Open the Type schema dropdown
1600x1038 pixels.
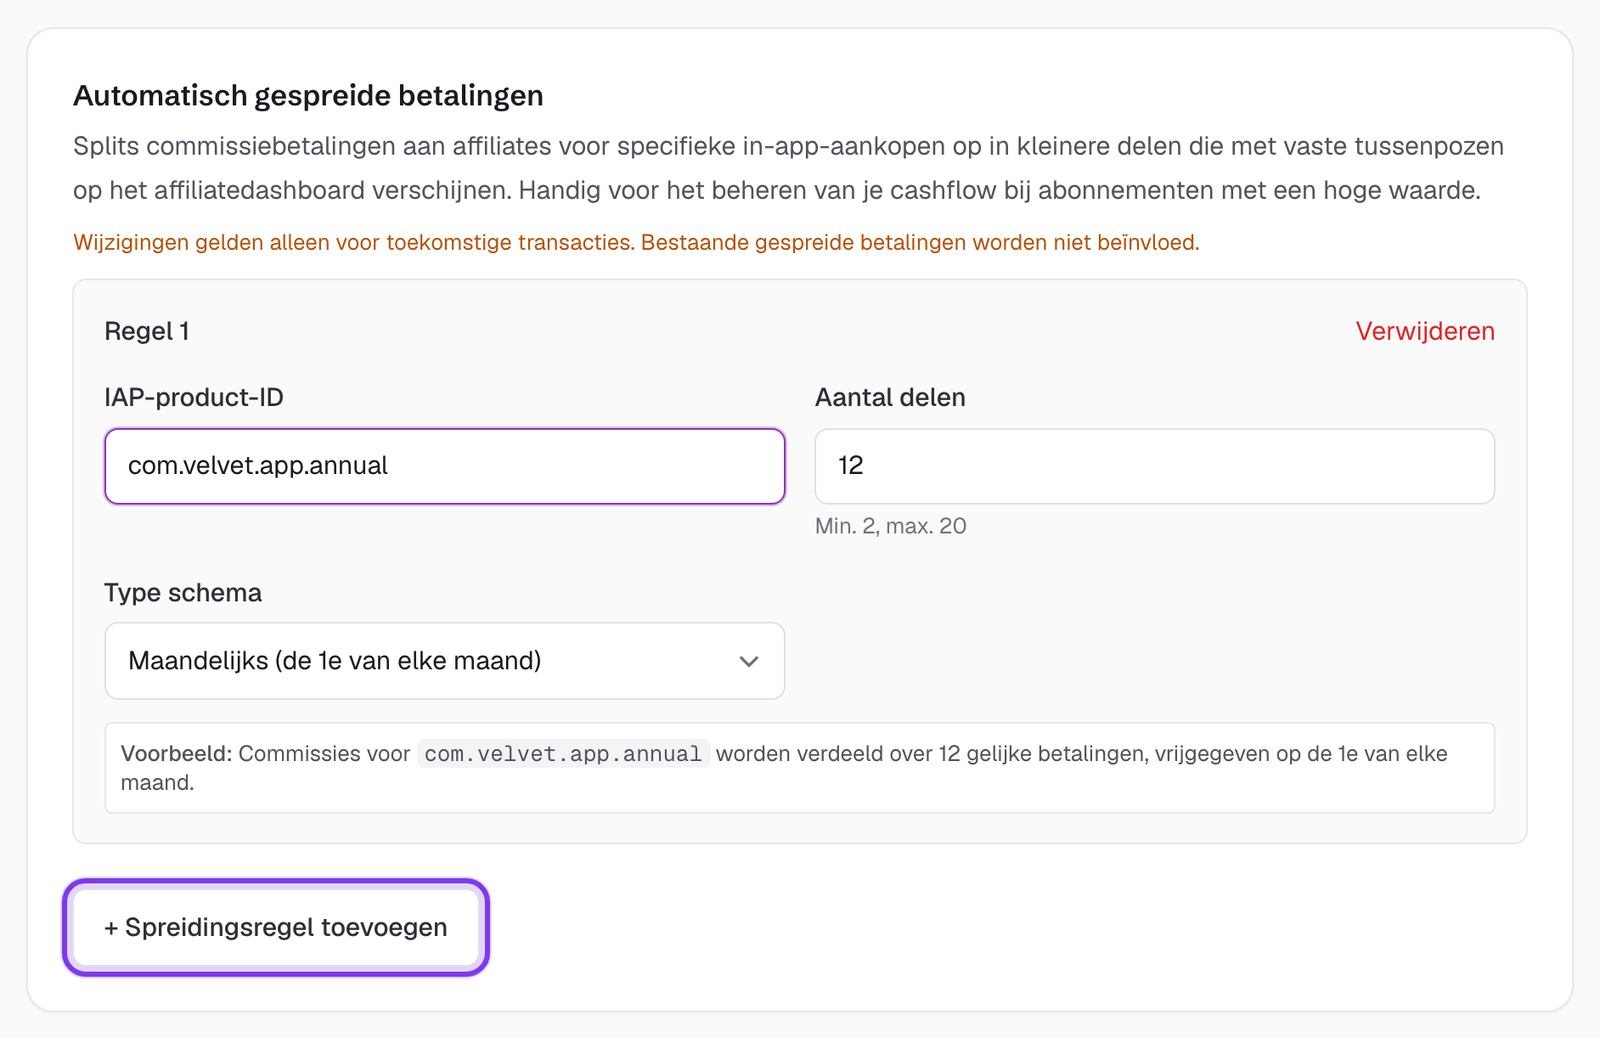pyautogui.click(x=444, y=661)
